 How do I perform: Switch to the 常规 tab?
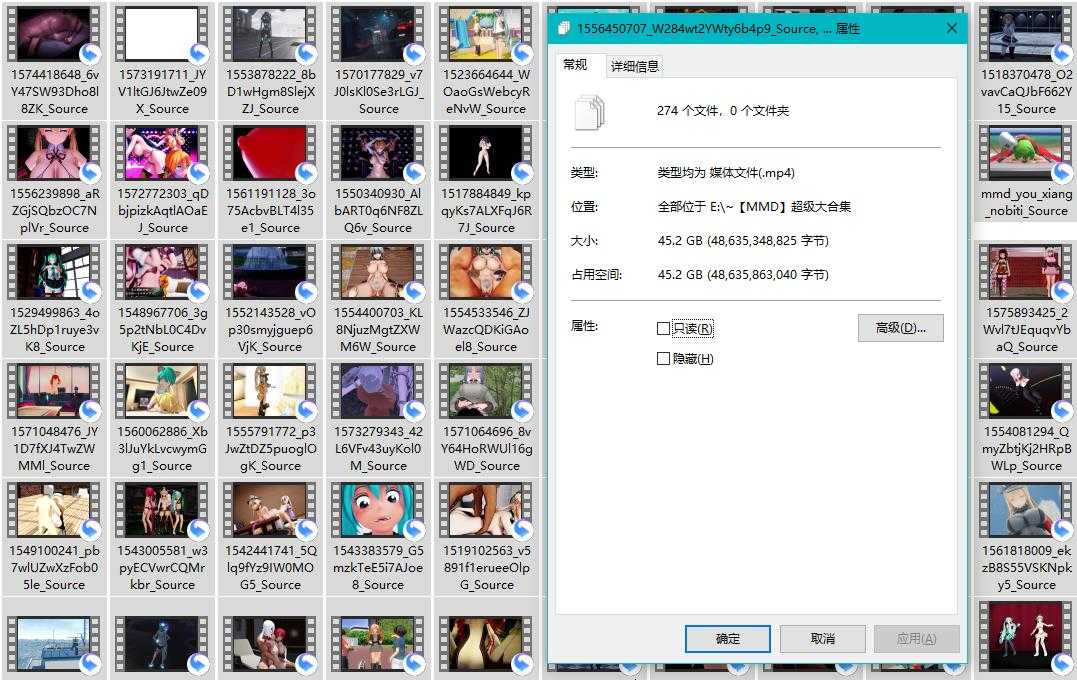(x=575, y=65)
